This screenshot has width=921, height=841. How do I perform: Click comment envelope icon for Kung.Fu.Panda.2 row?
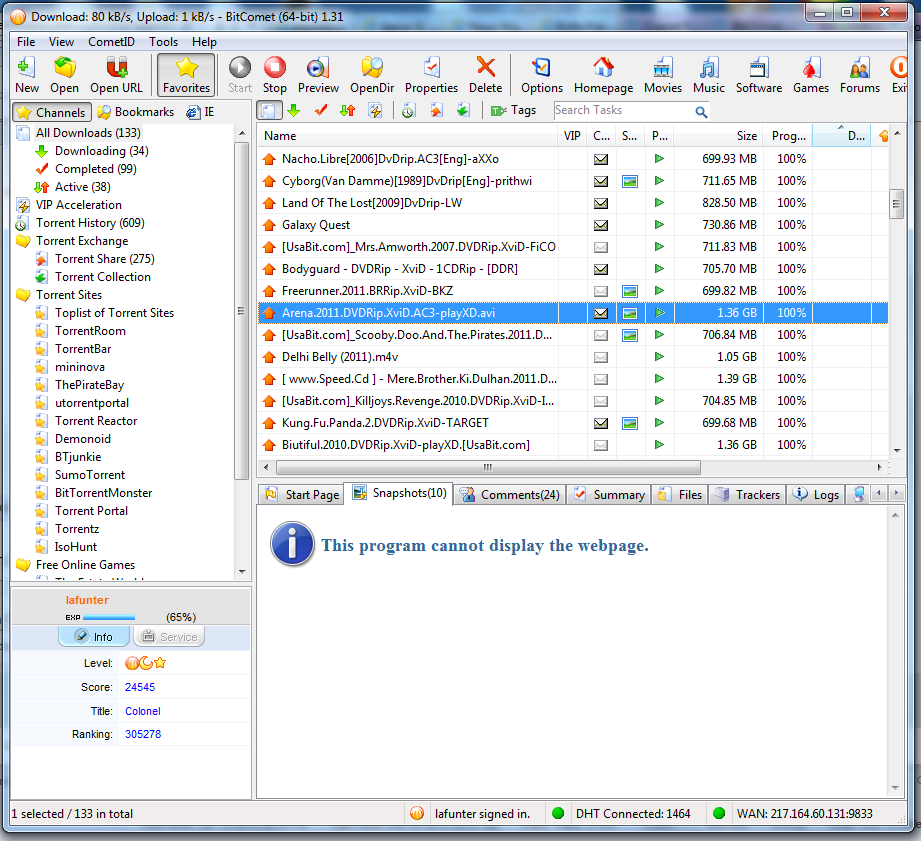pyautogui.click(x=600, y=423)
